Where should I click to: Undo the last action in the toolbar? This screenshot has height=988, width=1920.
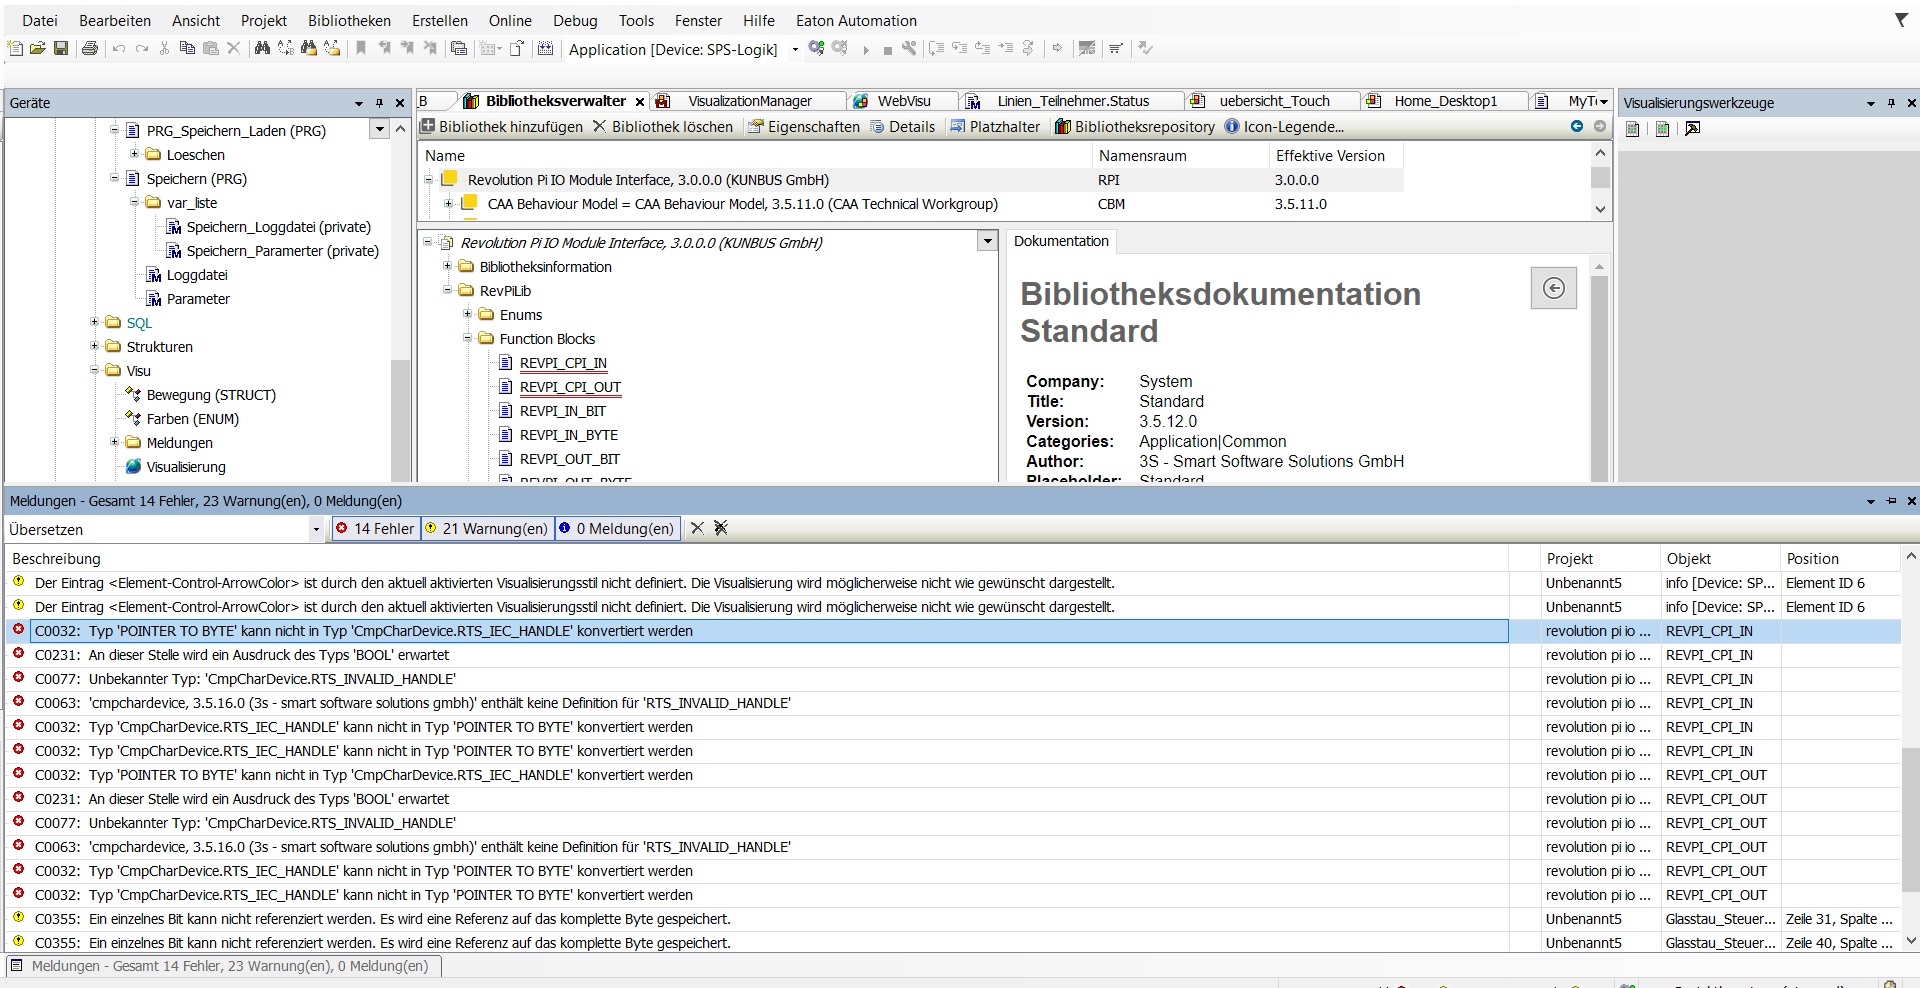[x=119, y=48]
